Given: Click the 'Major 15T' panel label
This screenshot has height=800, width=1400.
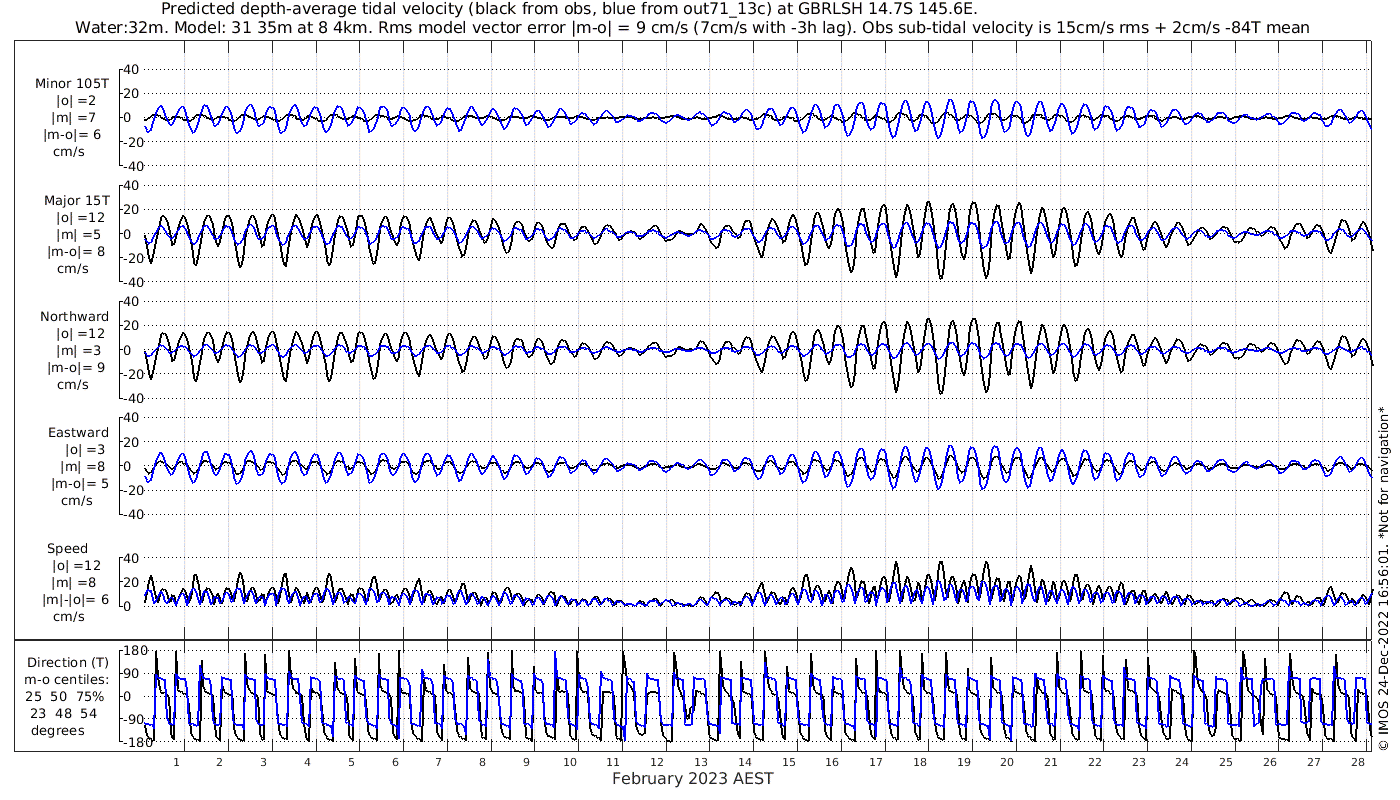Looking at the screenshot, I should (x=77, y=200).
